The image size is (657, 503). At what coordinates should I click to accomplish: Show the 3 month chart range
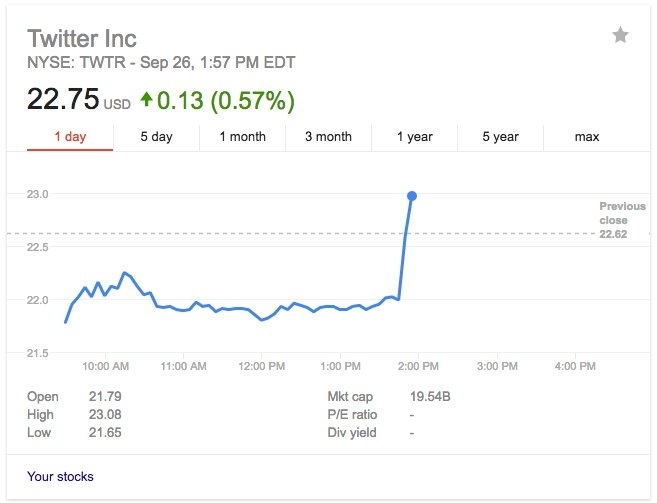tap(328, 137)
